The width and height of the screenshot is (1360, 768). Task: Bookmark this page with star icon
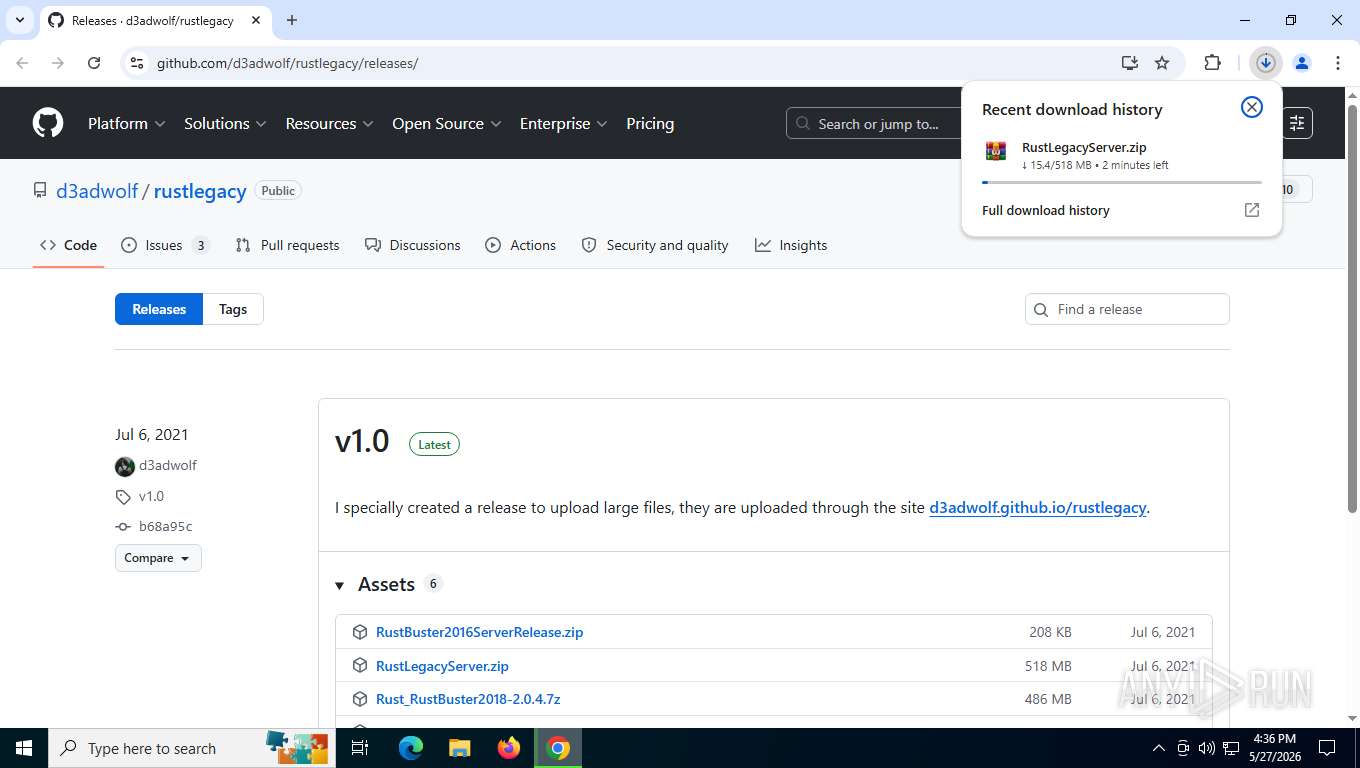point(1162,63)
